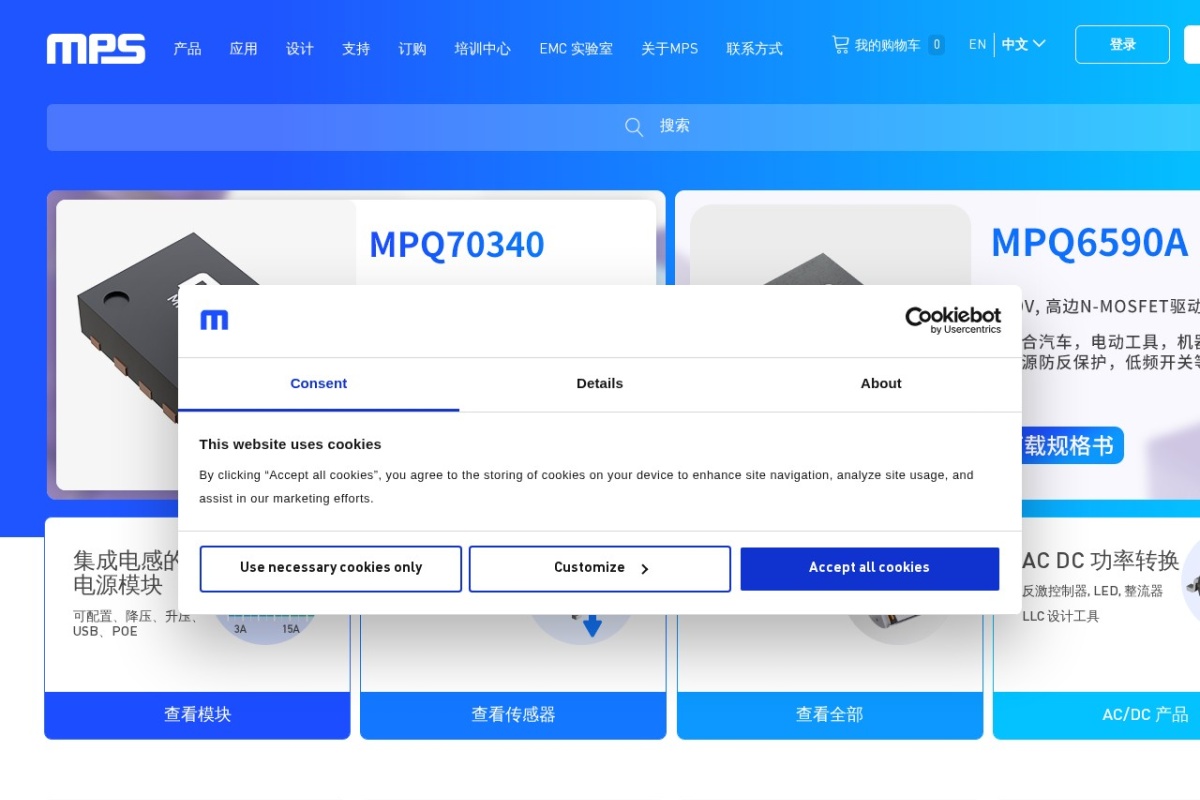Switch to the About tab
Screen dimensions: 1200x800
(881, 384)
